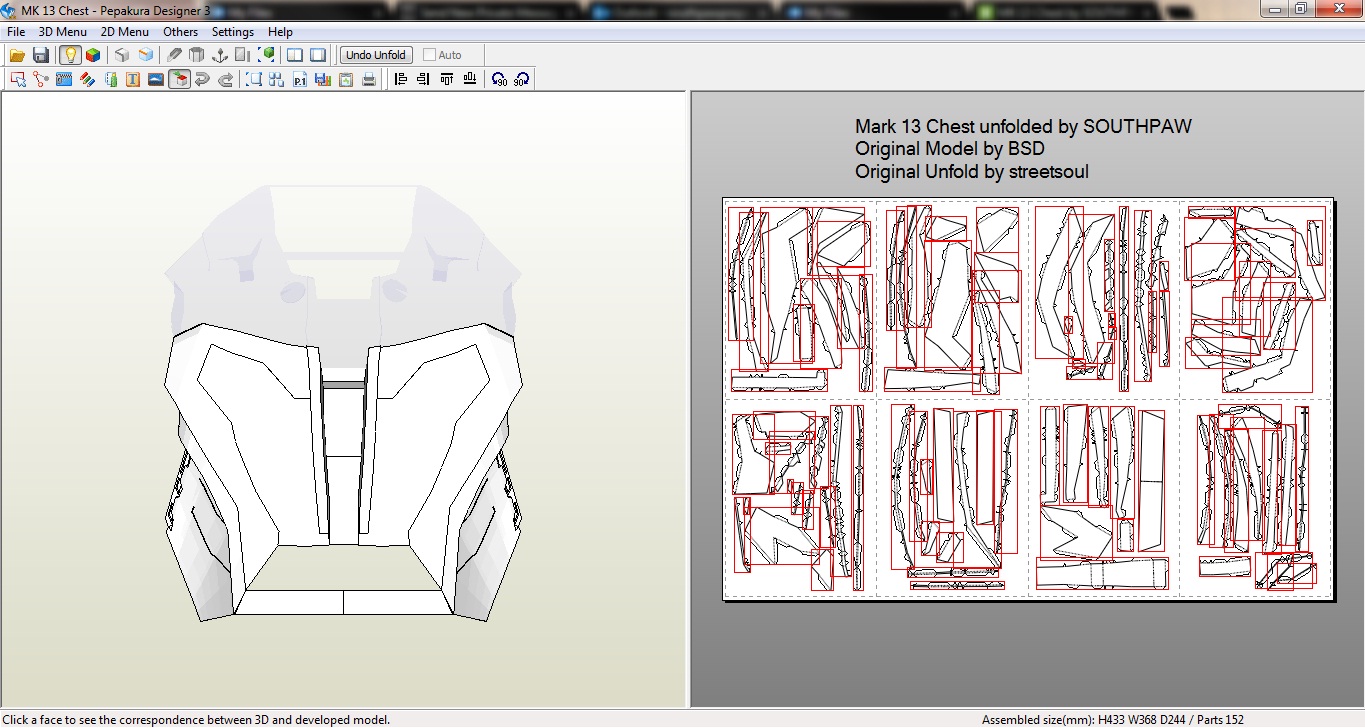
Task: Click the redo arrow icon
Action: pos(226,79)
